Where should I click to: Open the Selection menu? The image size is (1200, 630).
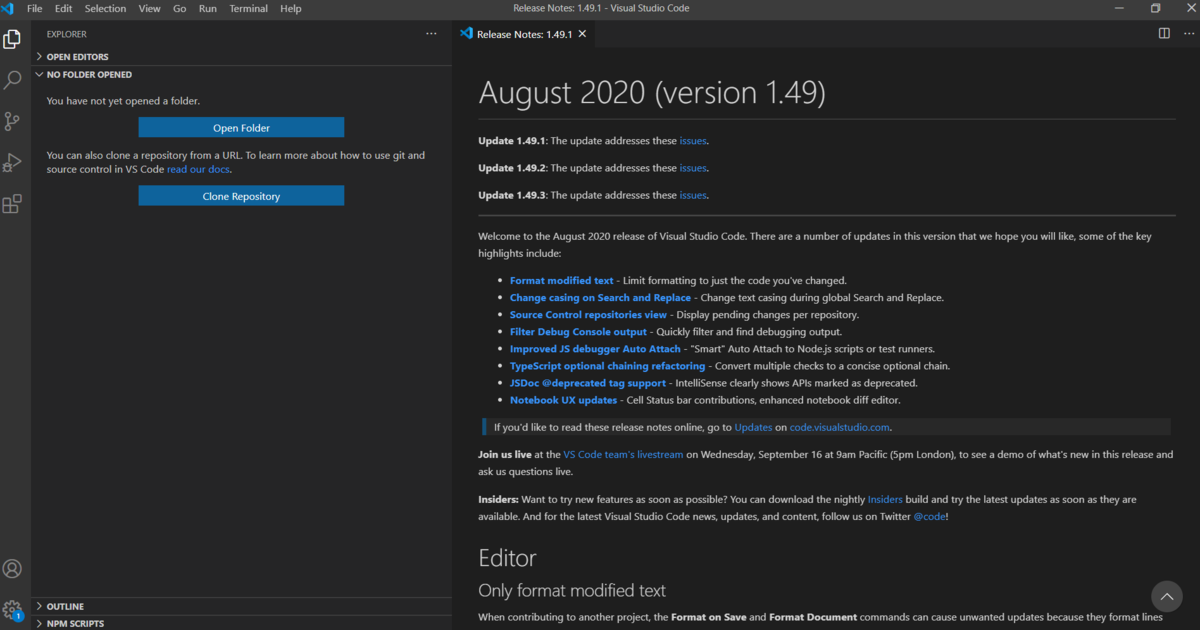click(105, 8)
